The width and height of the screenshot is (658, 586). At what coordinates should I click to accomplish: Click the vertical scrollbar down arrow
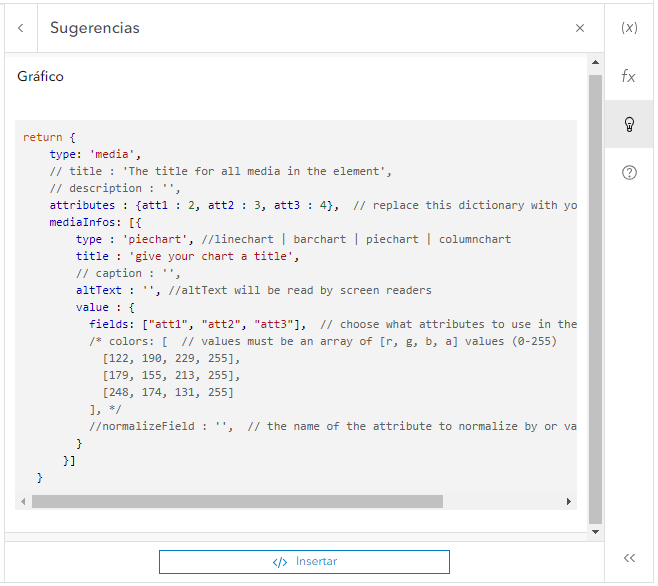coord(596,533)
